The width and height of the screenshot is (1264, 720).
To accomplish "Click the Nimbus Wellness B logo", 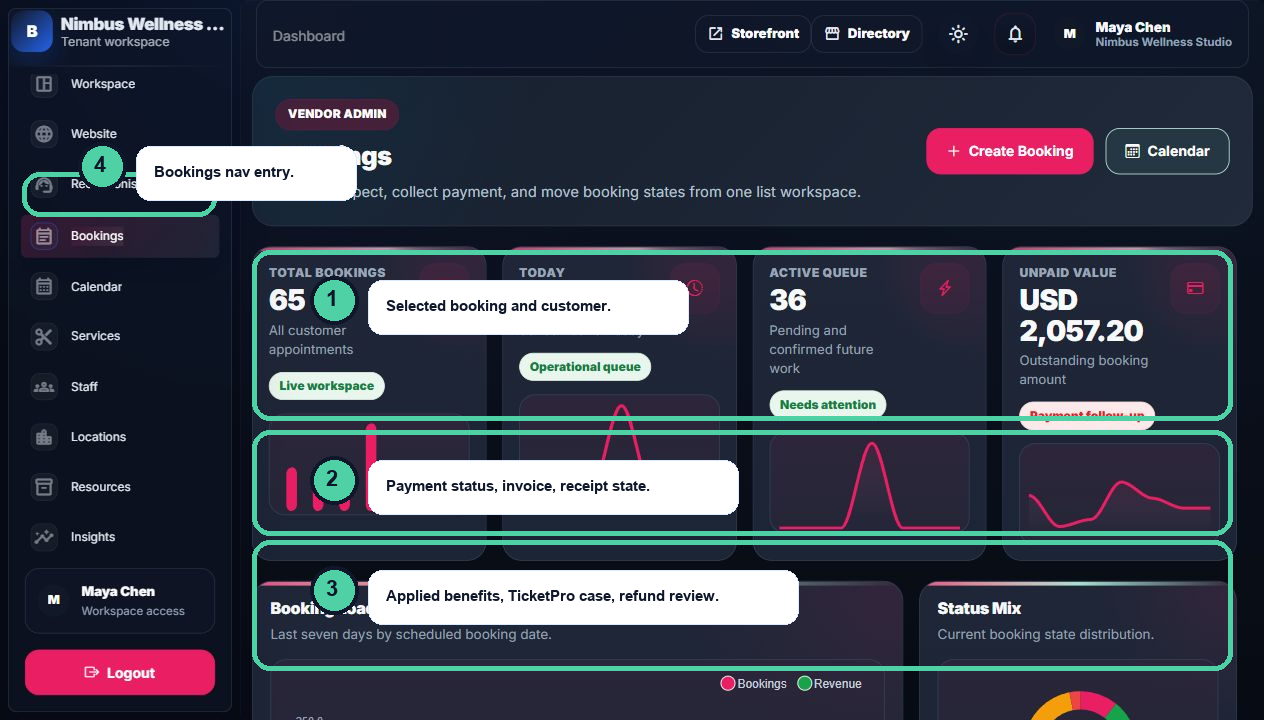I will click(32, 31).
